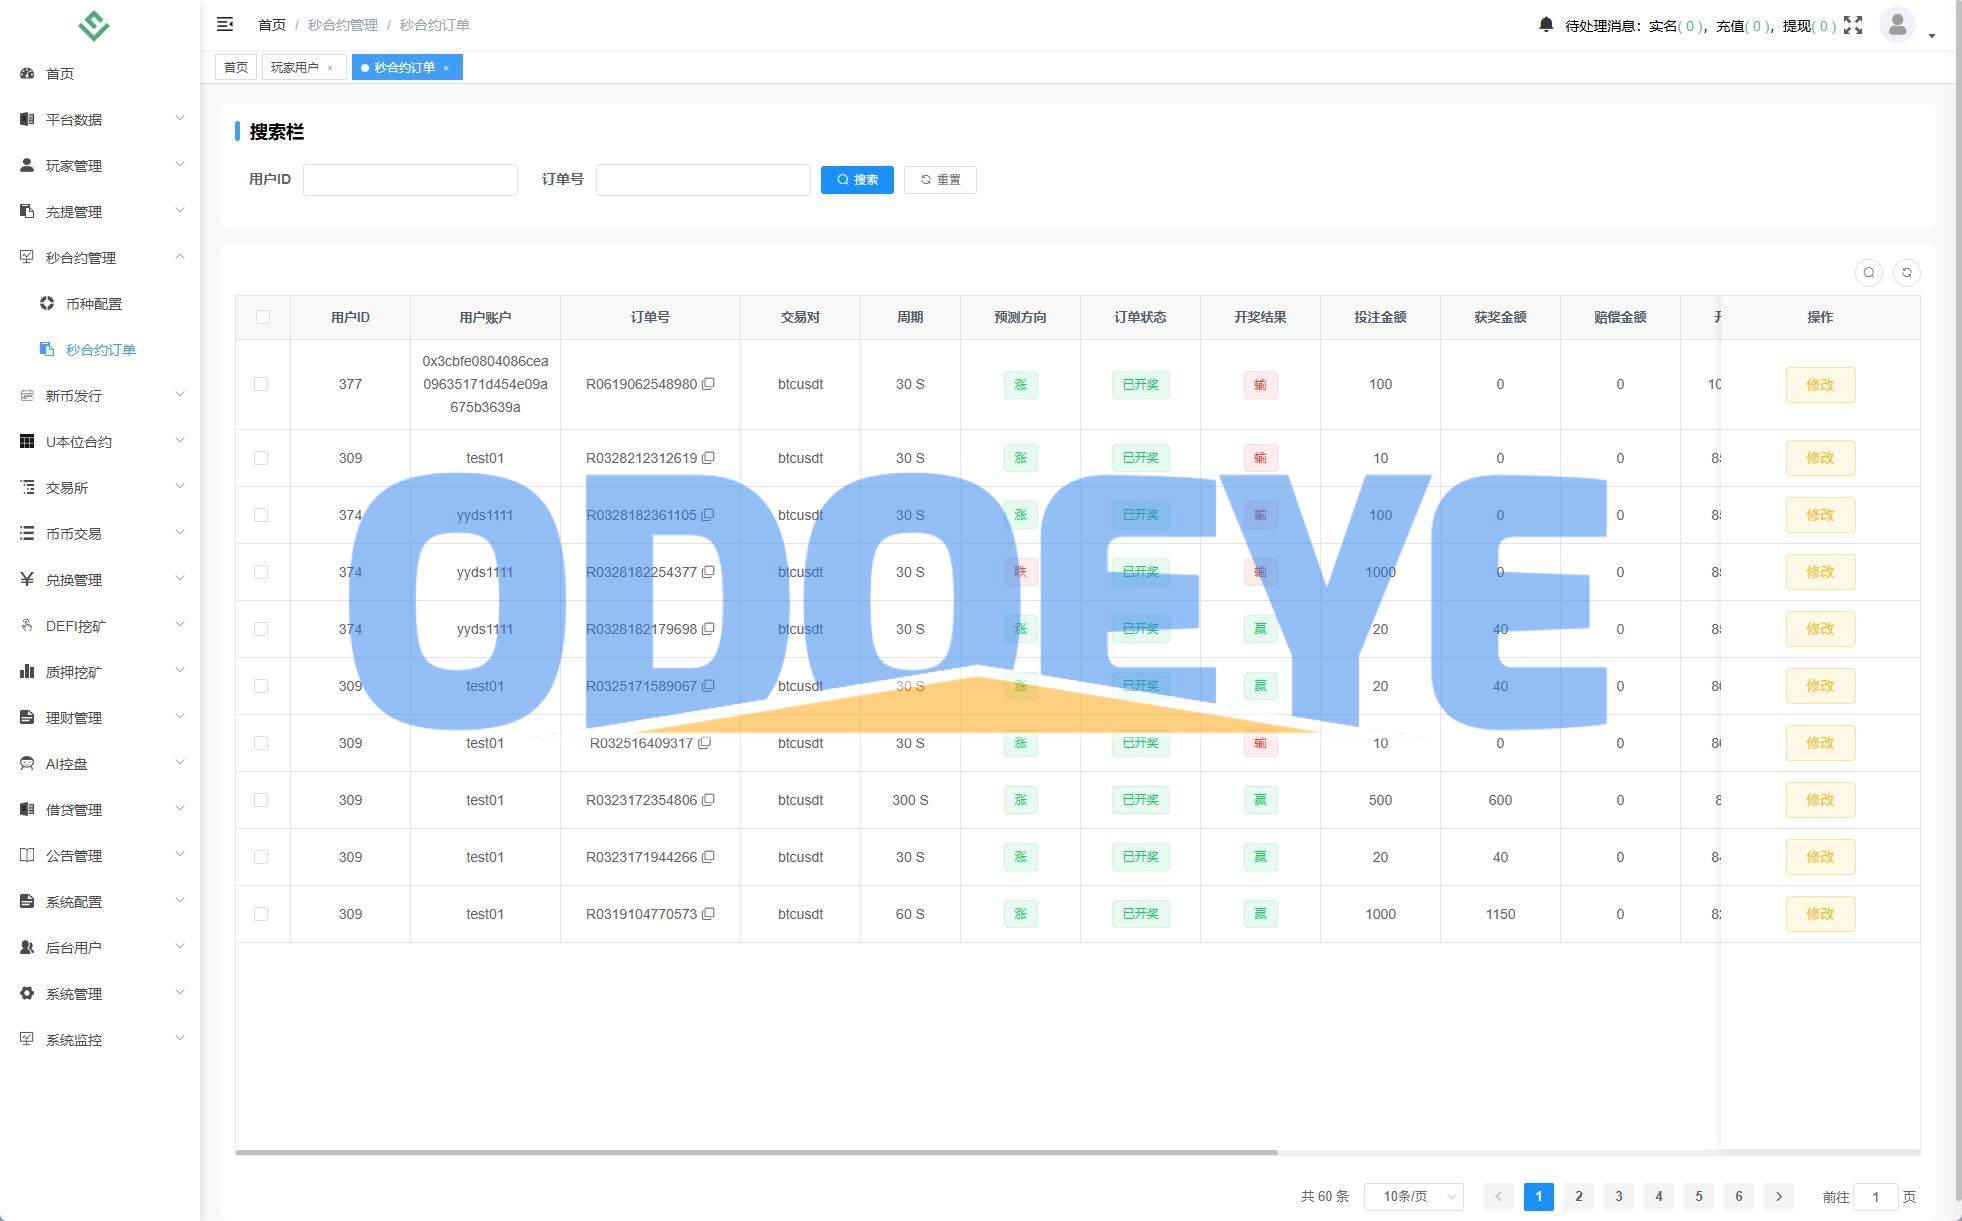Copy order number R0323172354806 icon

(x=708, y=800)
